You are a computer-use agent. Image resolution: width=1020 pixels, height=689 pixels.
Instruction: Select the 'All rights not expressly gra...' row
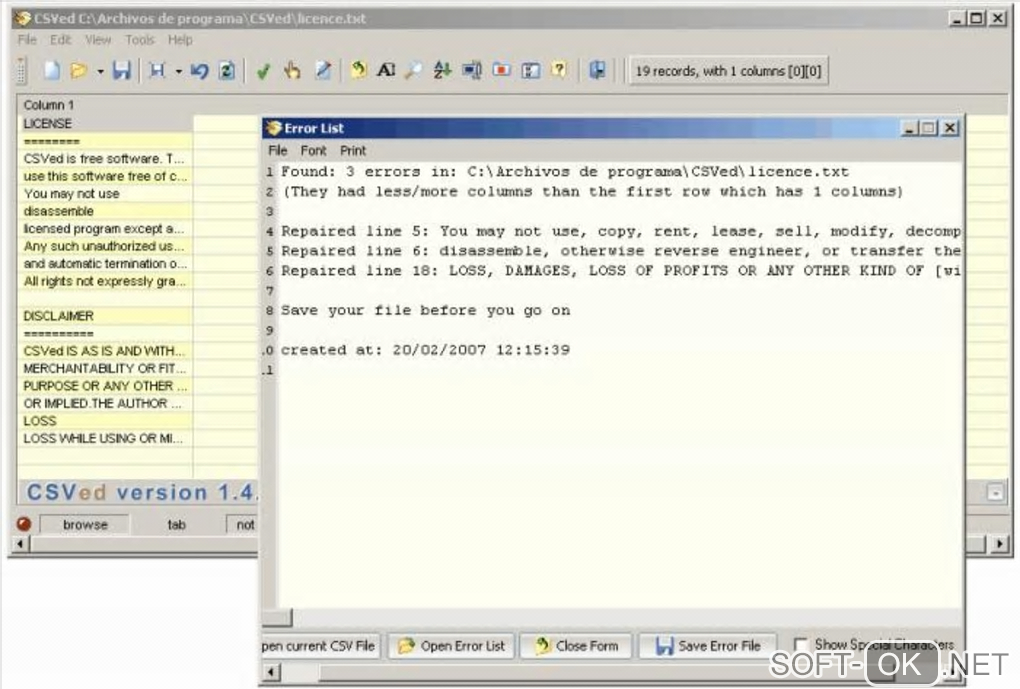click(106, 282)
